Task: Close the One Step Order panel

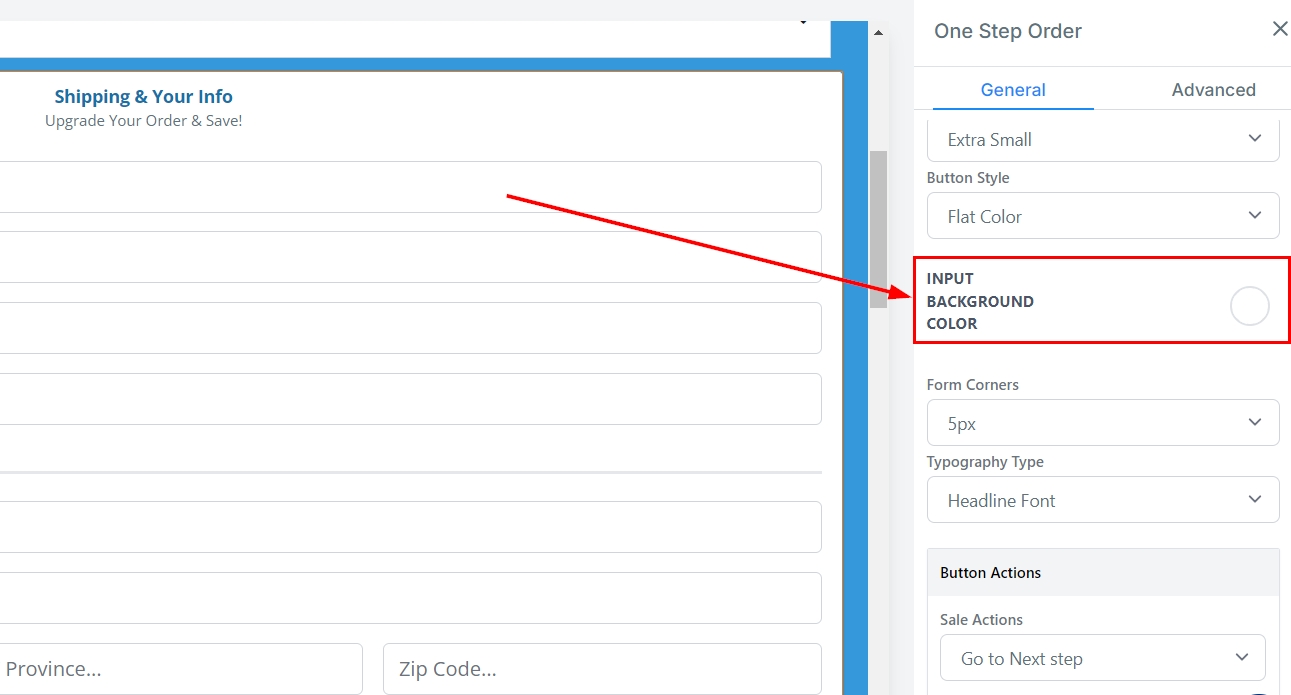Action: coord(1279,29)
